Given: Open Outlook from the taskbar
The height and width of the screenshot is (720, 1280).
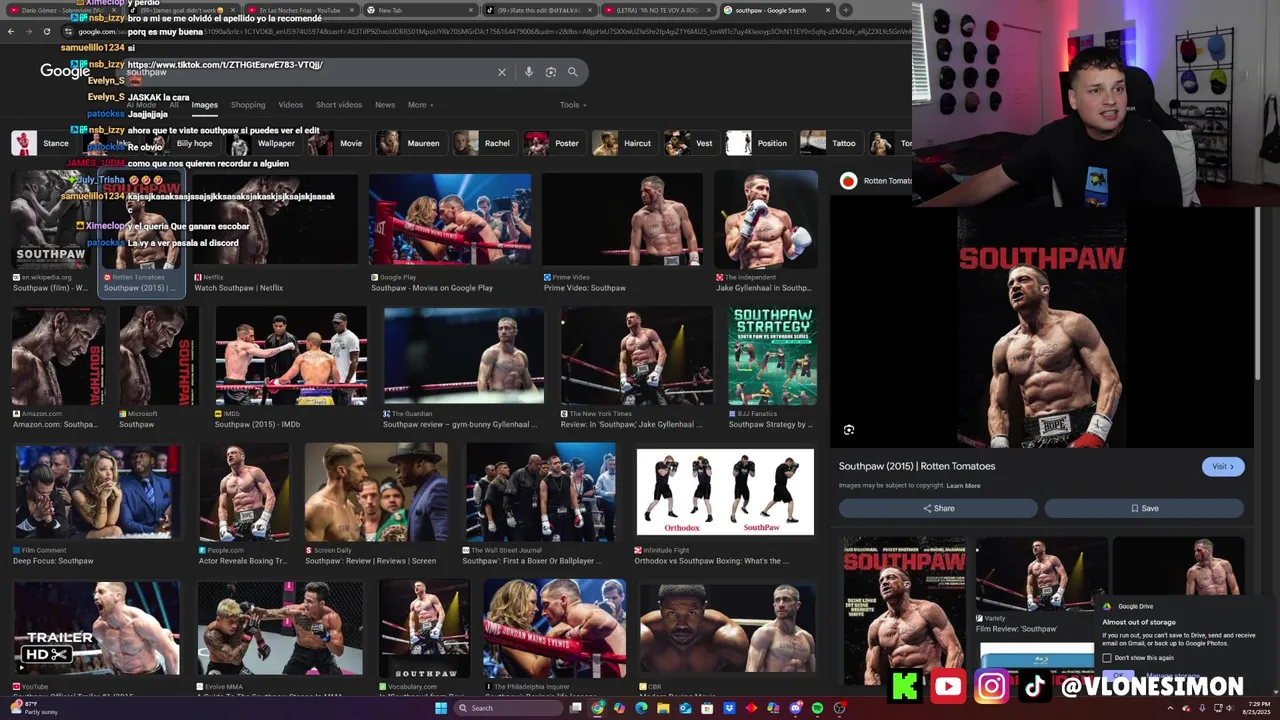Looking at the screenshot, I should 685,708.
